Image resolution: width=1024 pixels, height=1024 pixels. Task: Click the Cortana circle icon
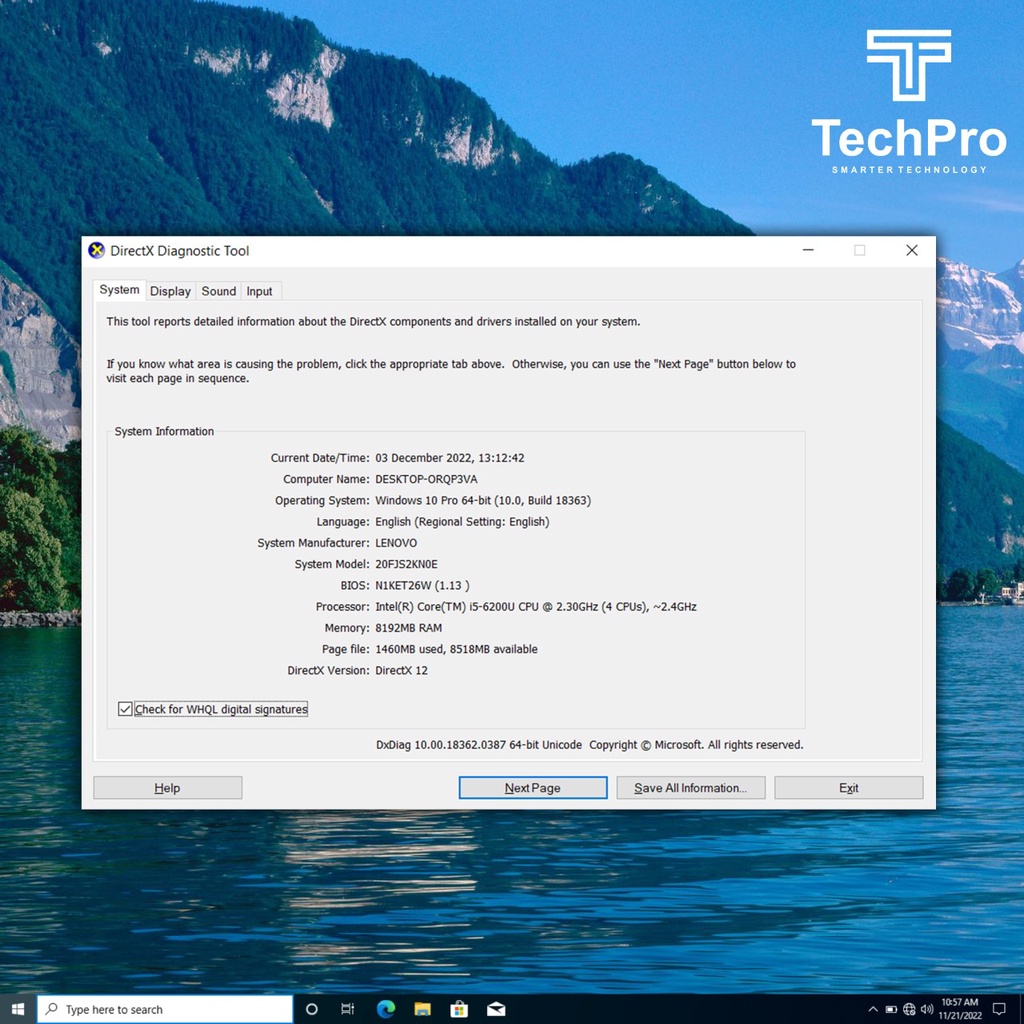(311, 1009)
